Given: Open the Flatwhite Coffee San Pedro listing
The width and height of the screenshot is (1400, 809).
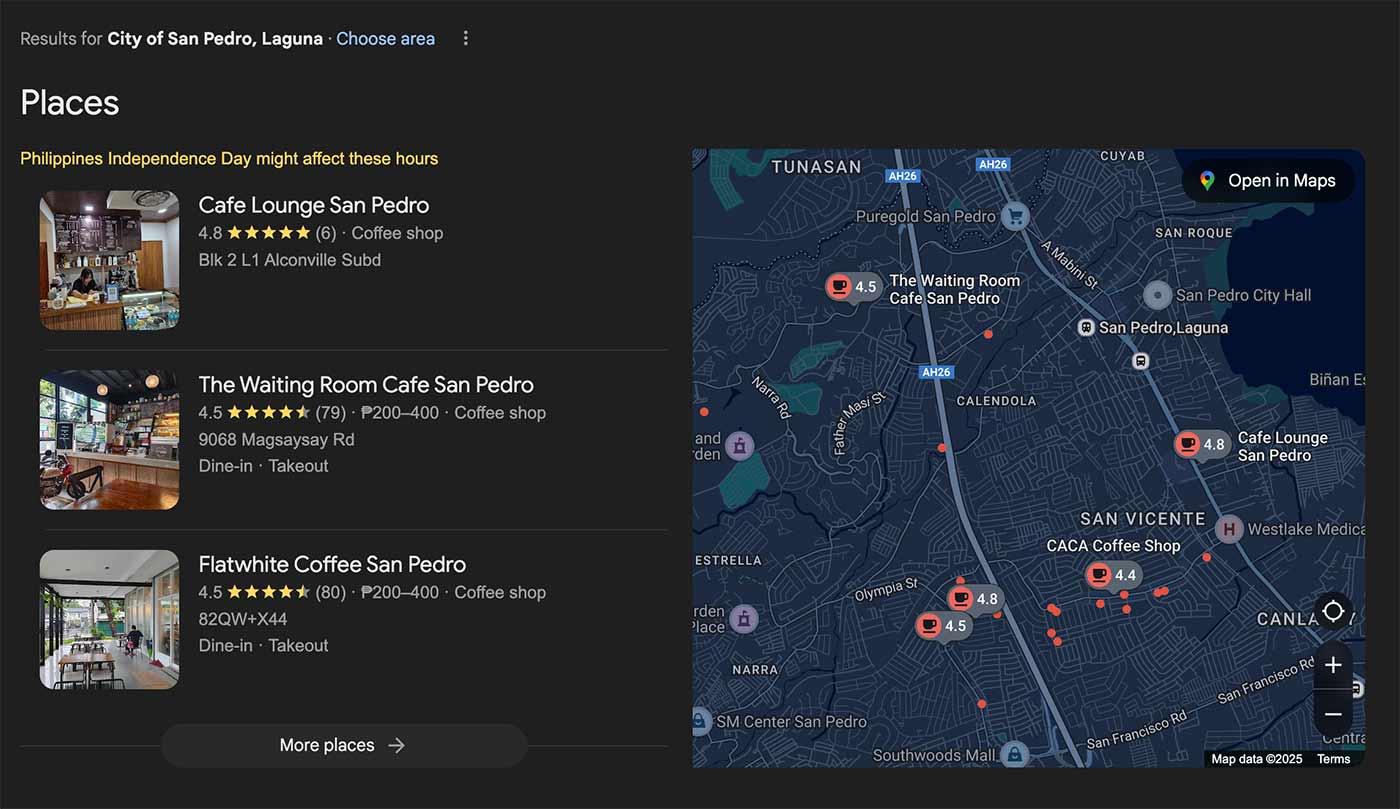Looking at the screenshot, I should (332, 564).
